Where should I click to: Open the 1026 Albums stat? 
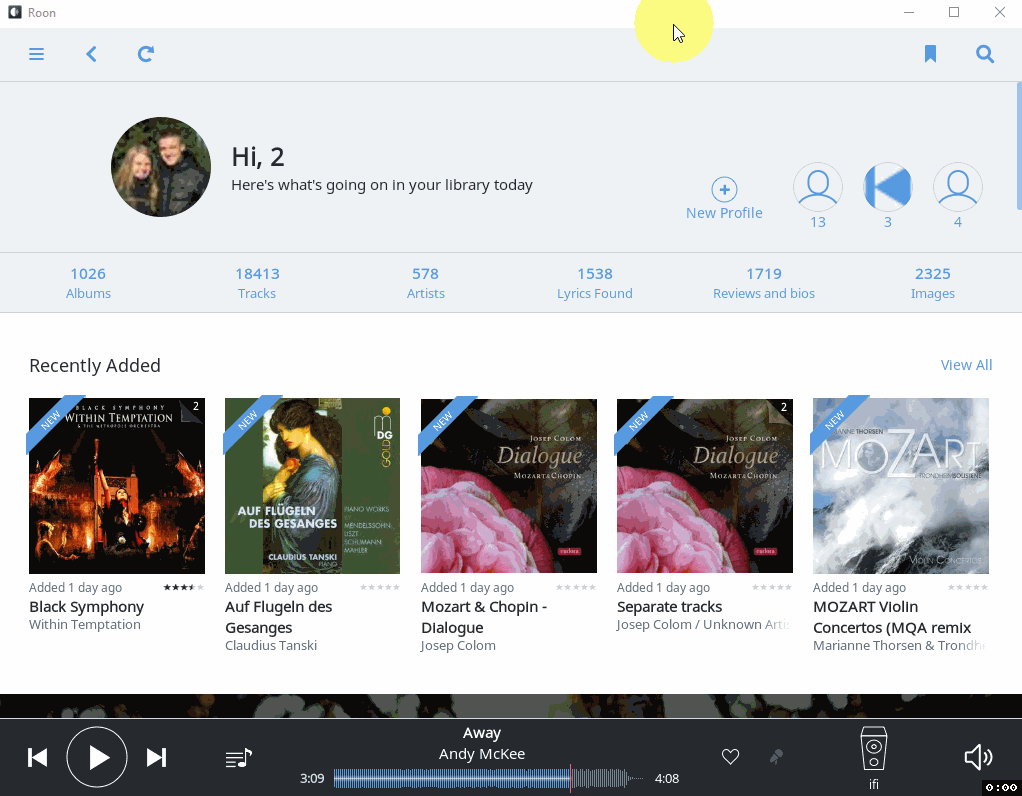click(x=88, y=283)
